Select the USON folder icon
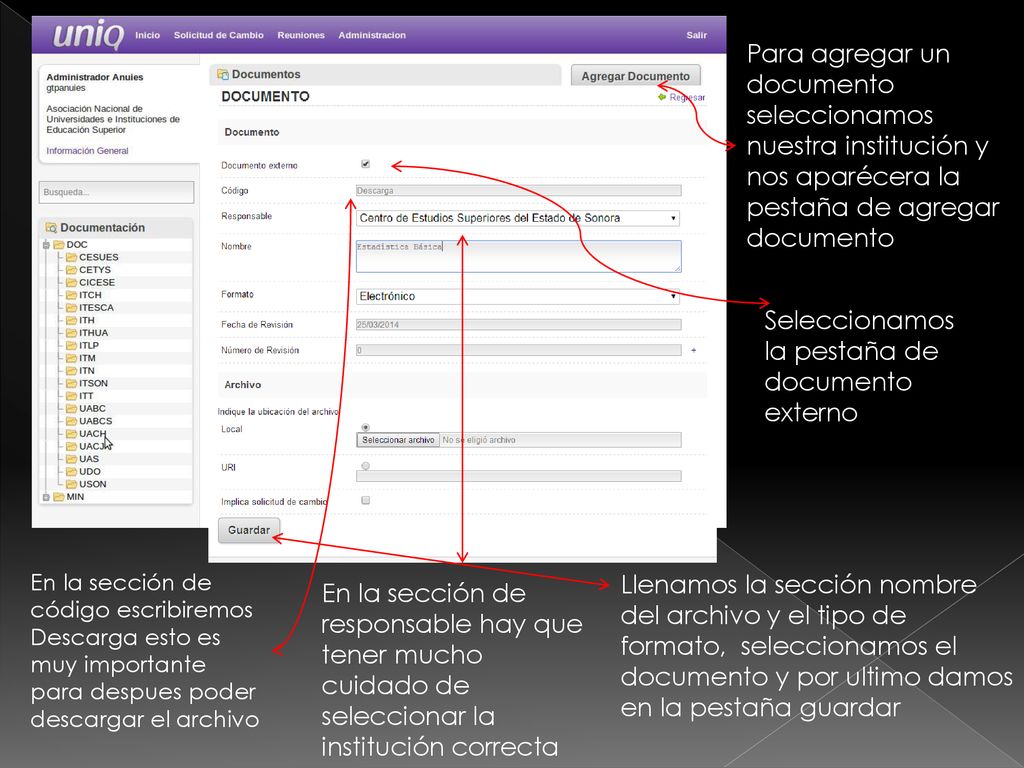This screenshot has width=1024, height=768. 71,485
